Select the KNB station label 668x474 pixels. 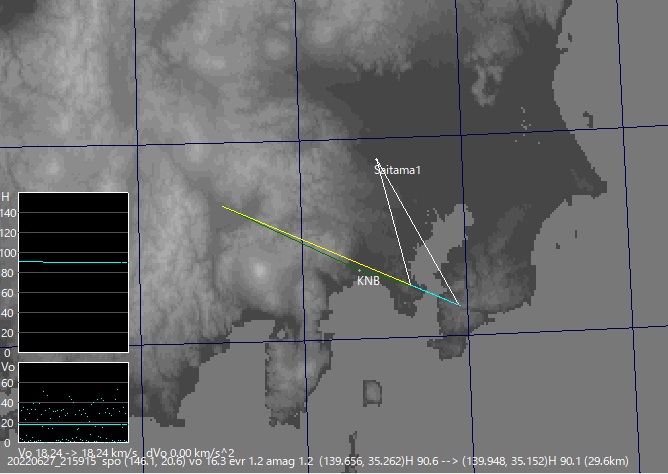coord(368,282)
